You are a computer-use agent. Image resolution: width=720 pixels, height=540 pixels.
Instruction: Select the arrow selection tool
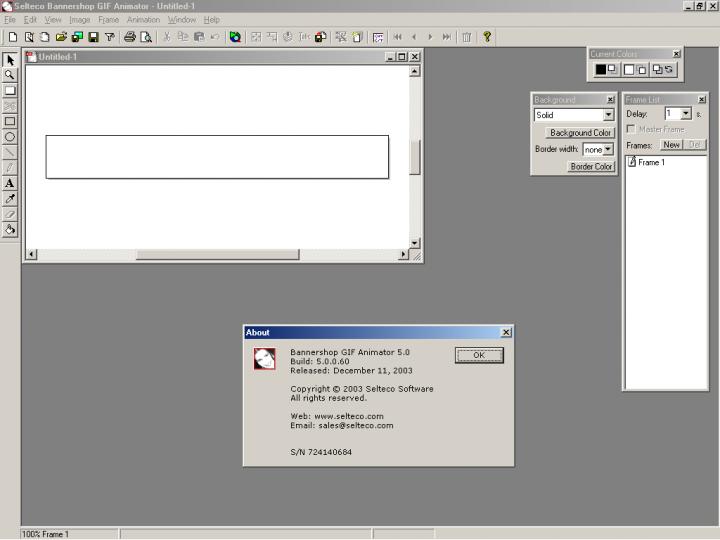[10, 60]
